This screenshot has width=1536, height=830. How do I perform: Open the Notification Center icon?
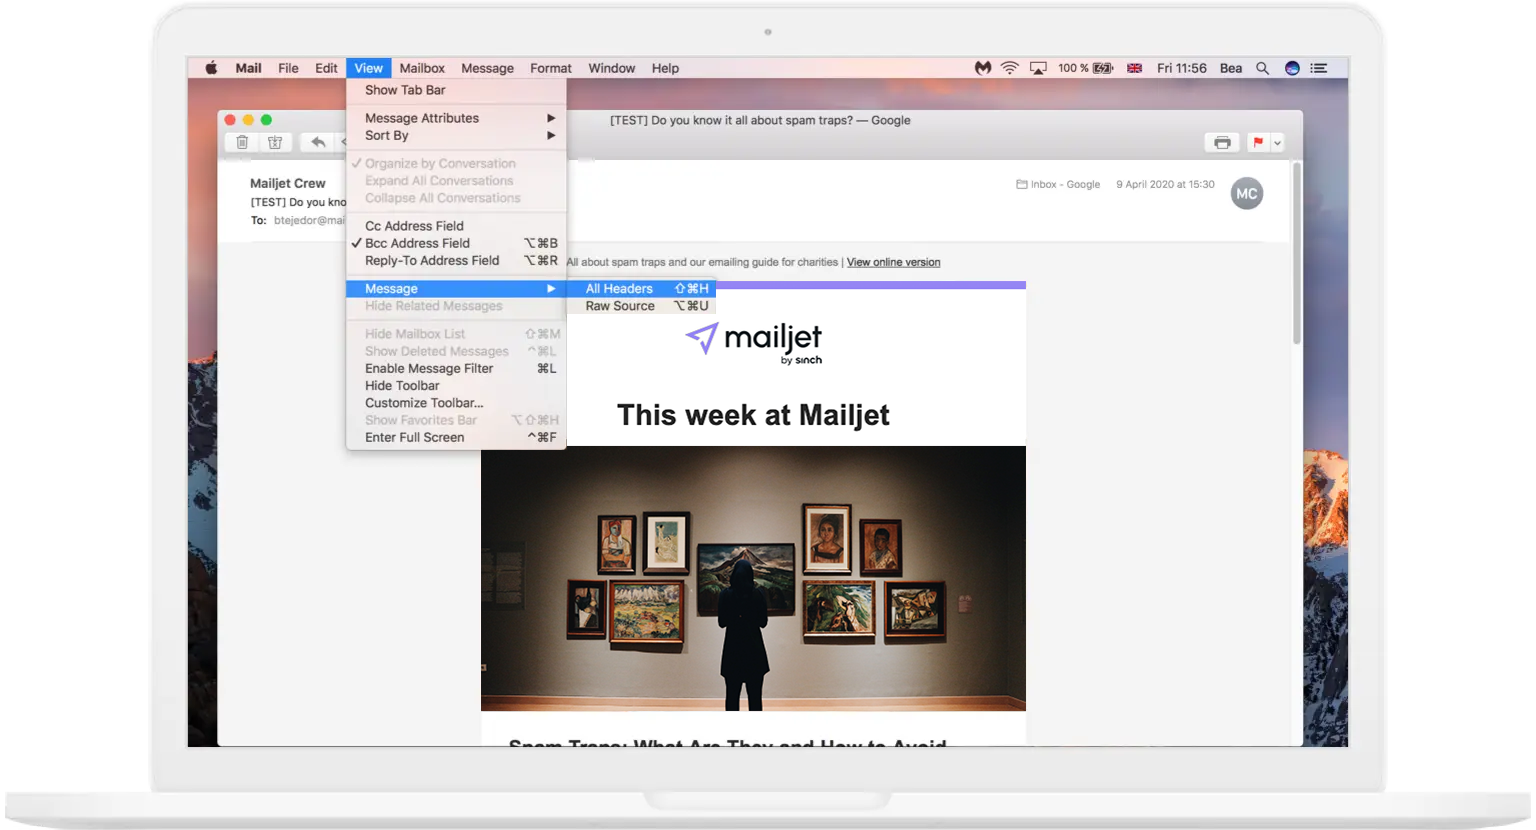point(1319,68)
